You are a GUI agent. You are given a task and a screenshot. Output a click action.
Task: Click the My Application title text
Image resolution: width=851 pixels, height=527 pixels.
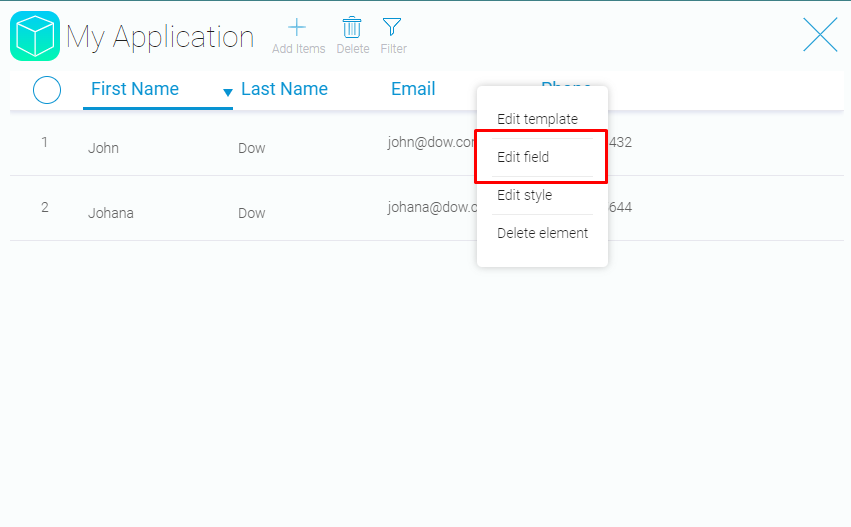pos(160,37)
